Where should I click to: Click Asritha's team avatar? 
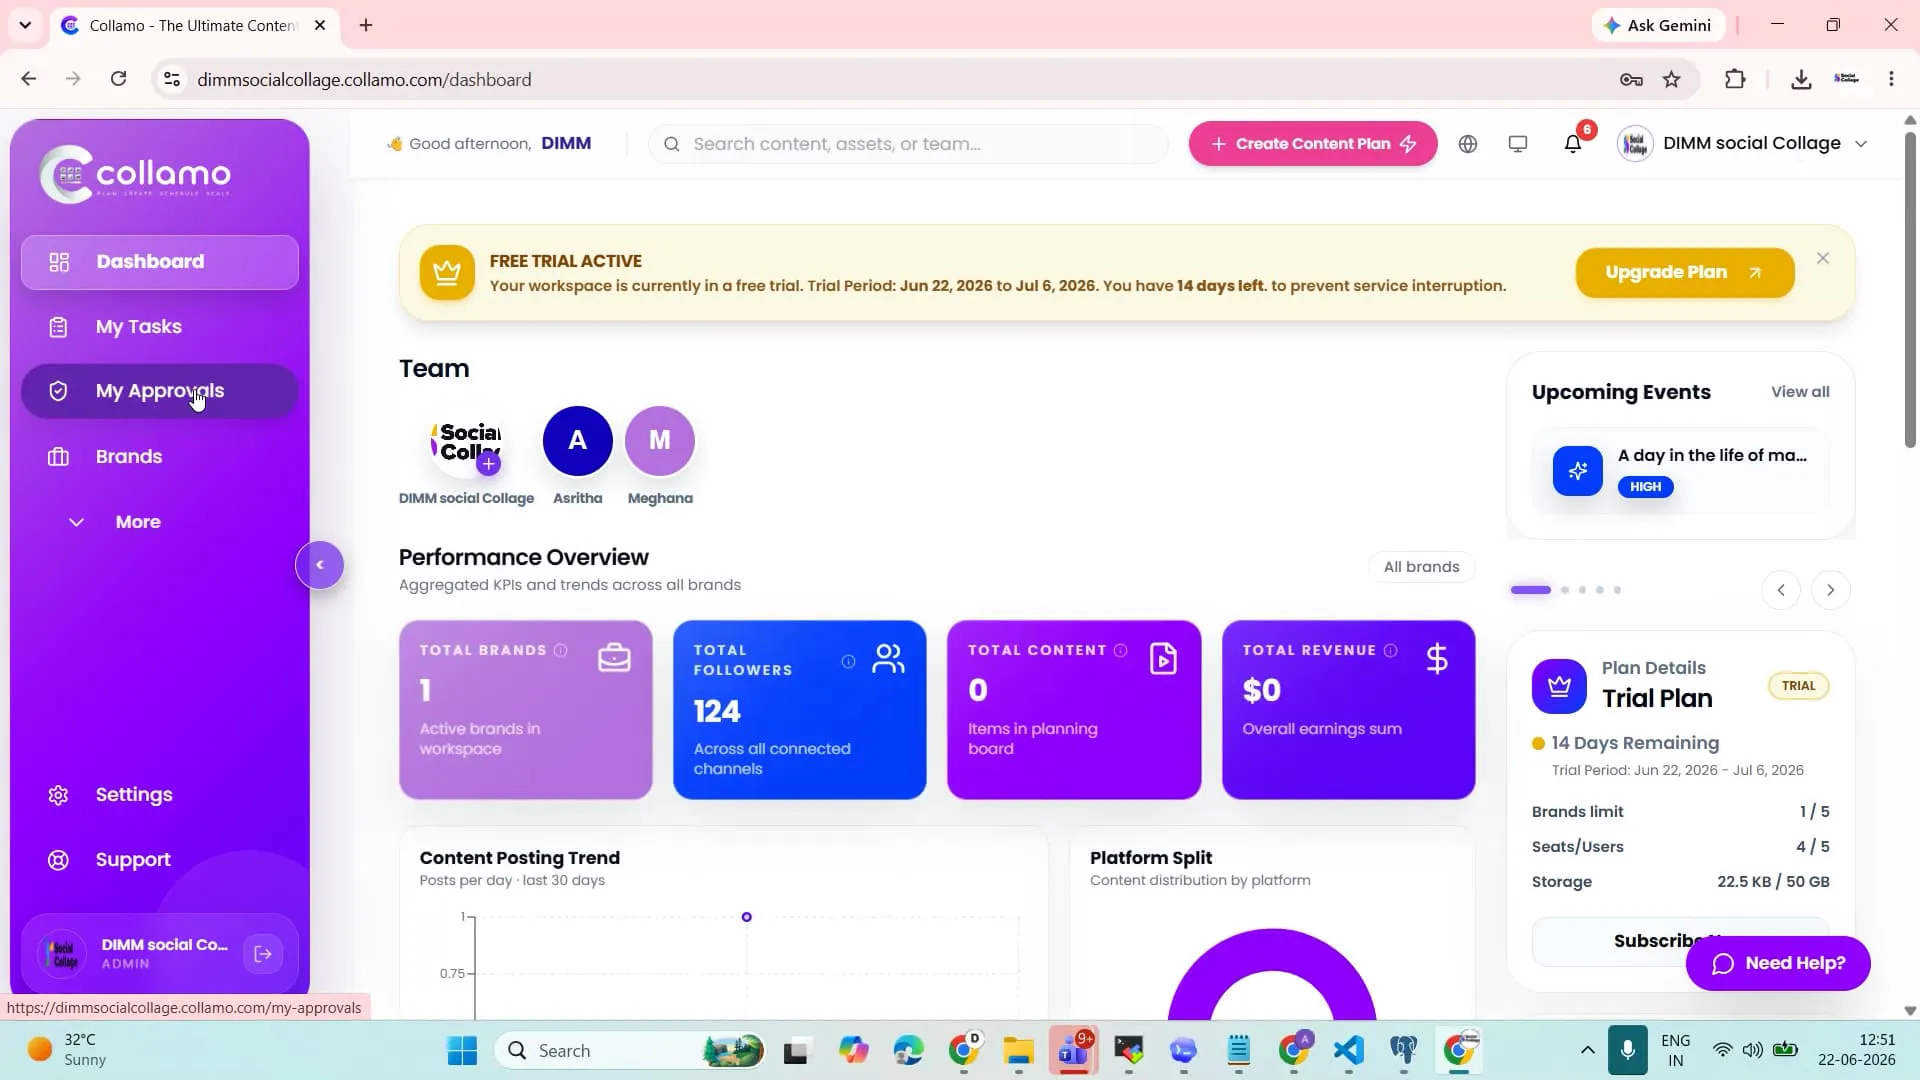pos(577,441)
